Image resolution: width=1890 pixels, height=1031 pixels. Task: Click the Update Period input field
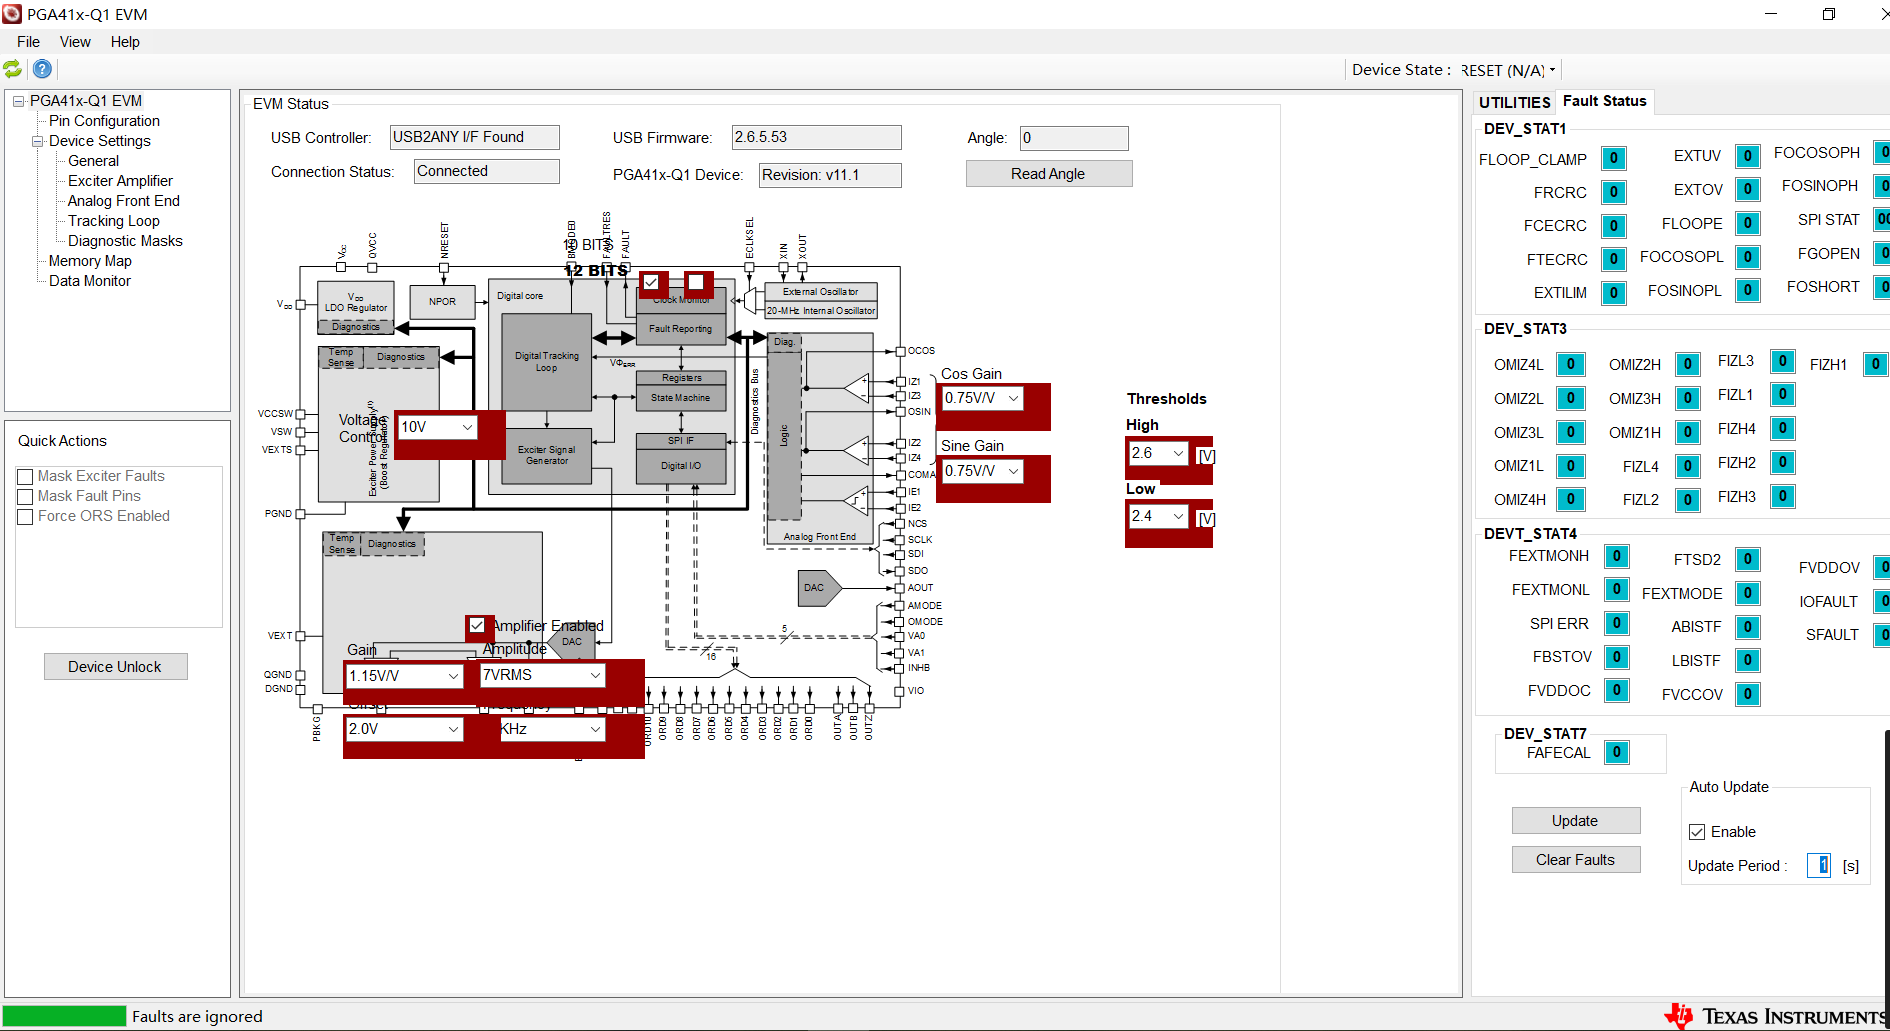click(1818, 865)
